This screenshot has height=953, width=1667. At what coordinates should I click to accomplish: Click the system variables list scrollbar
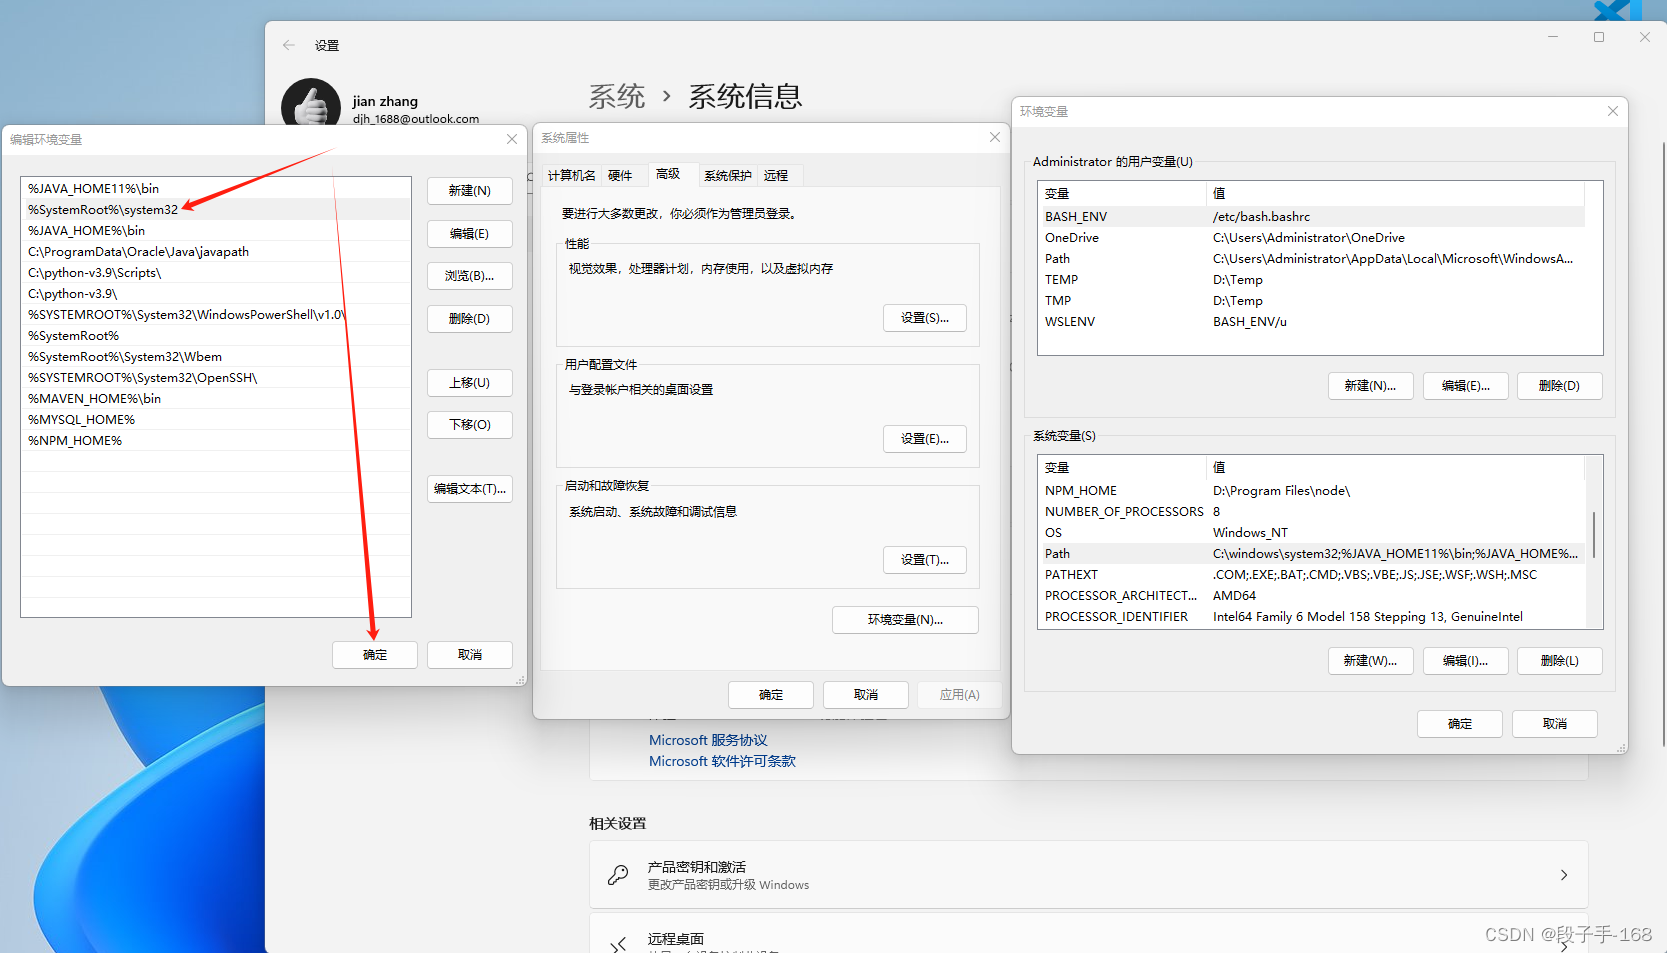[1594, 536]
